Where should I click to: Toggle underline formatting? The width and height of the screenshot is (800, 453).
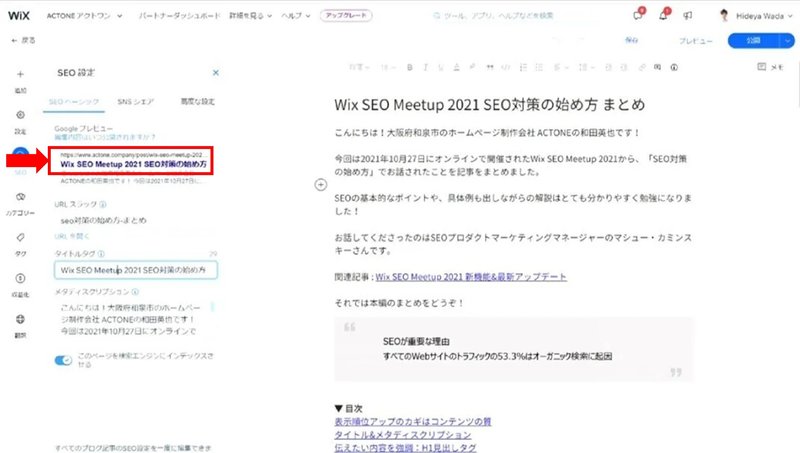pos(441,67)
